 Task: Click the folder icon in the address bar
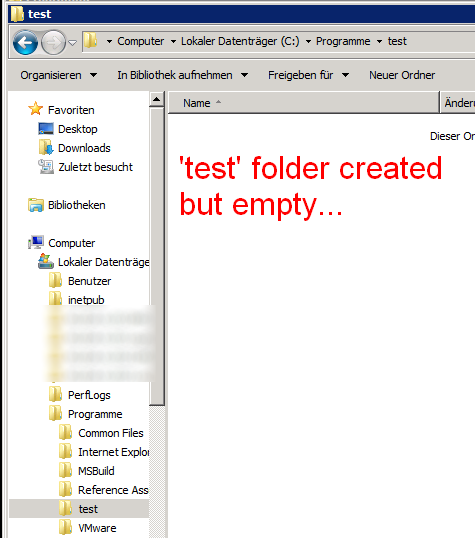point(91,40)
